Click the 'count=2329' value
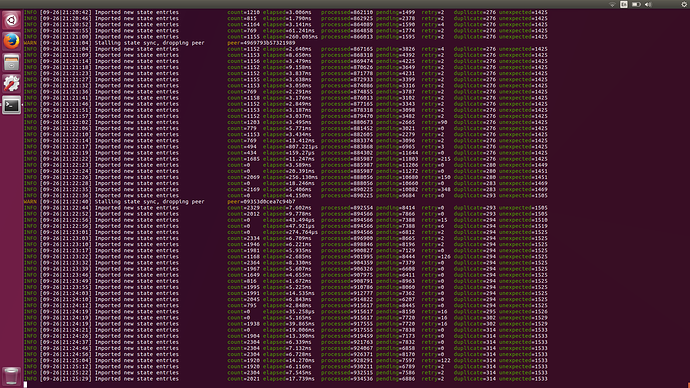This screenshot has height=388, width=690. pyautogui.click(x=243, y=208)
